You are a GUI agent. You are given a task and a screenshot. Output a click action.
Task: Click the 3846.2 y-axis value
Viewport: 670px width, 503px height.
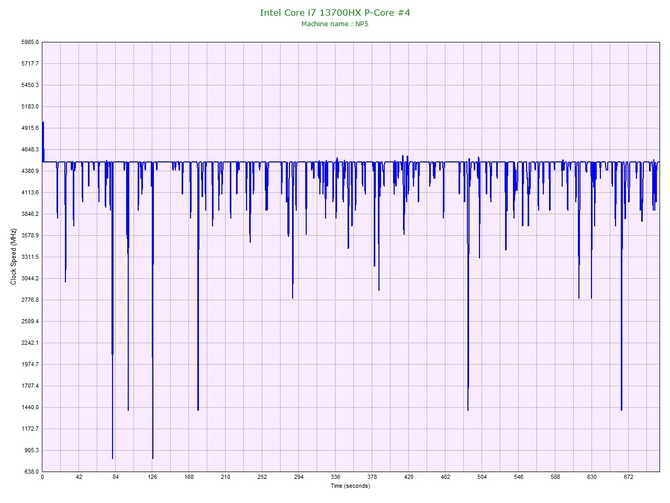tap(30, 214)
